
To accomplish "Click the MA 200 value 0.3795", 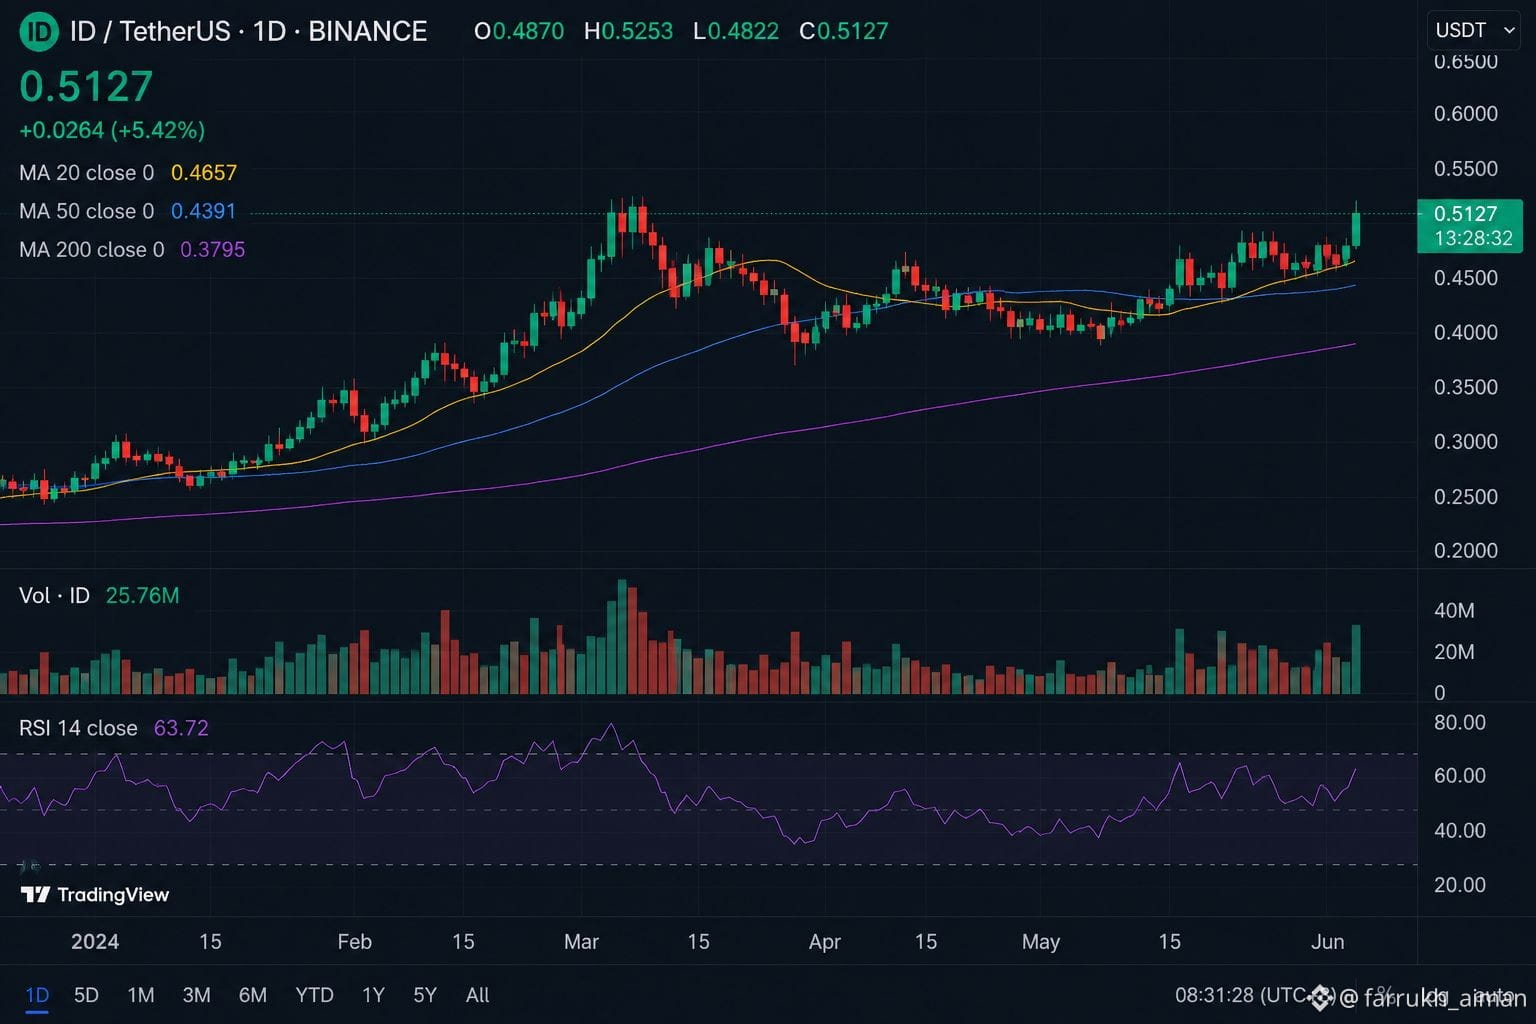I will [x=212, y=249].
